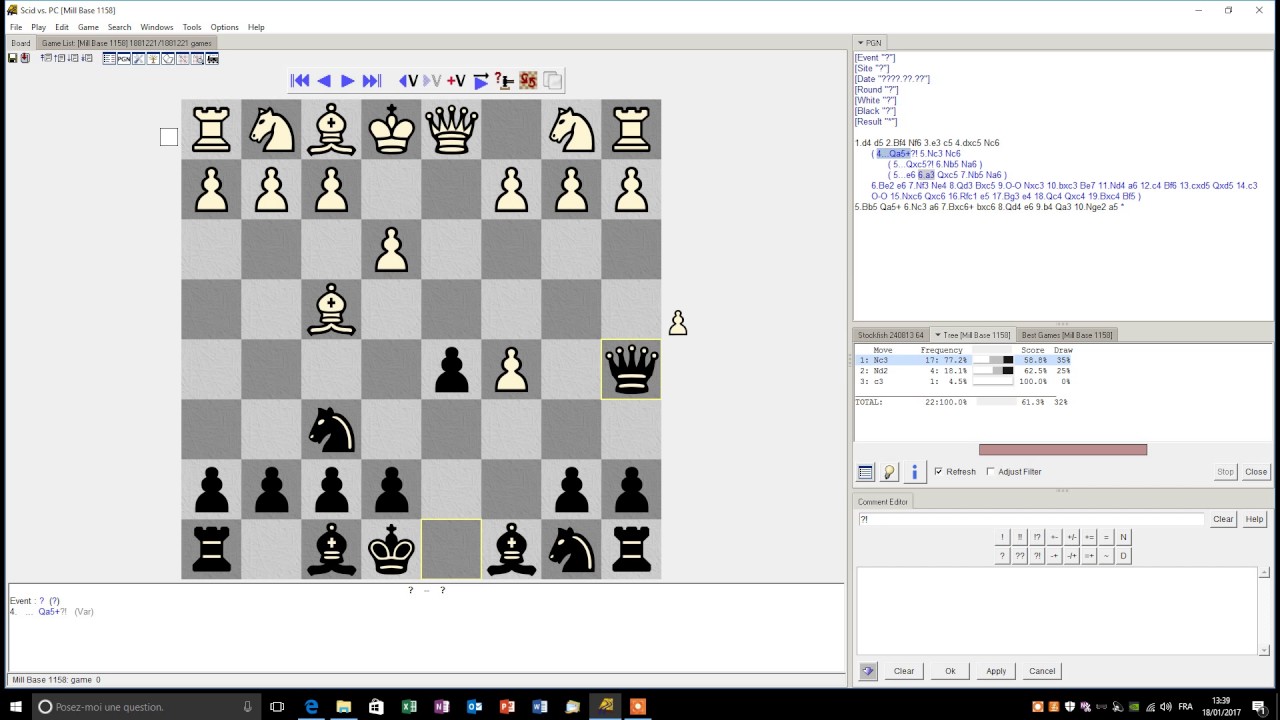The height and width of the screenshot is (720, 1280).
Task: Open the PGN window toolbar icon
Action: (x=124, y=59)
